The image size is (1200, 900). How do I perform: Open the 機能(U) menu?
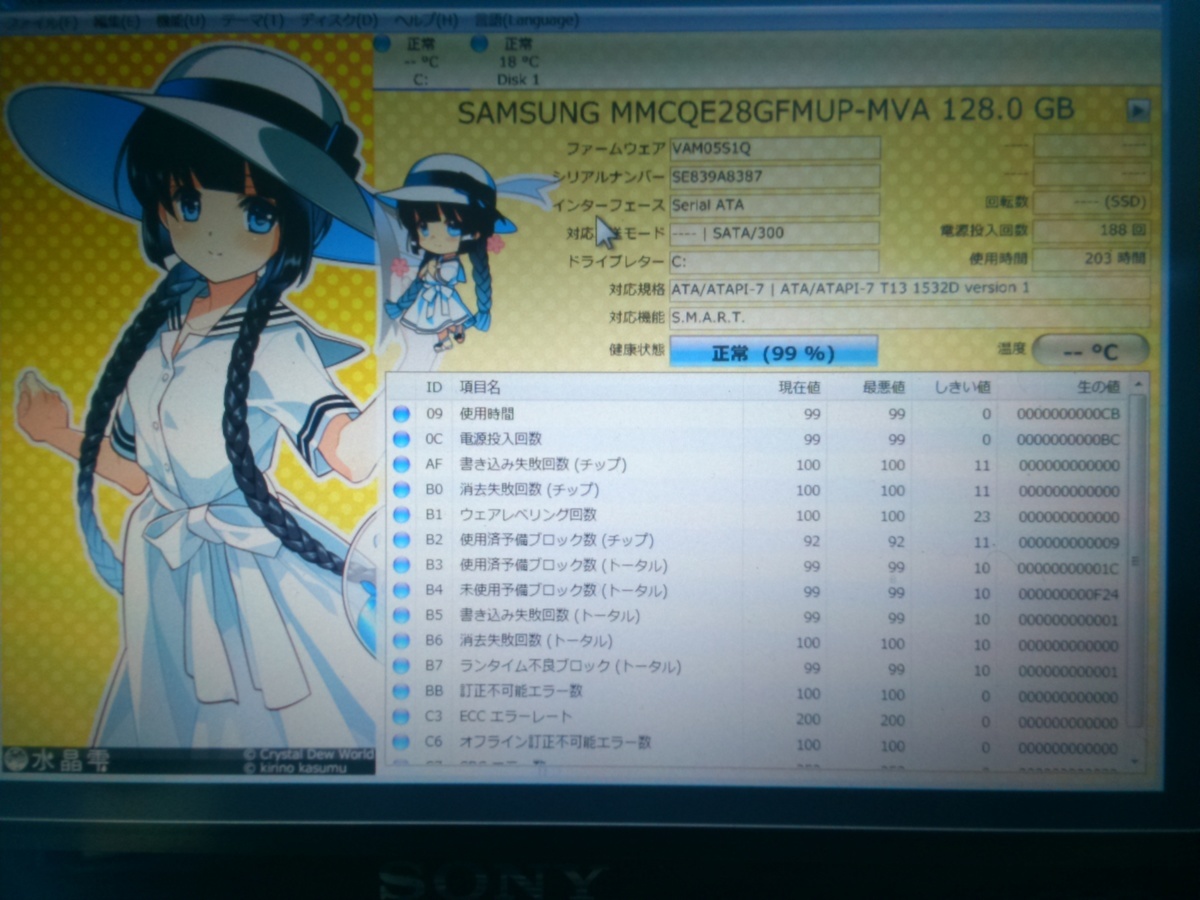[182, 21]
